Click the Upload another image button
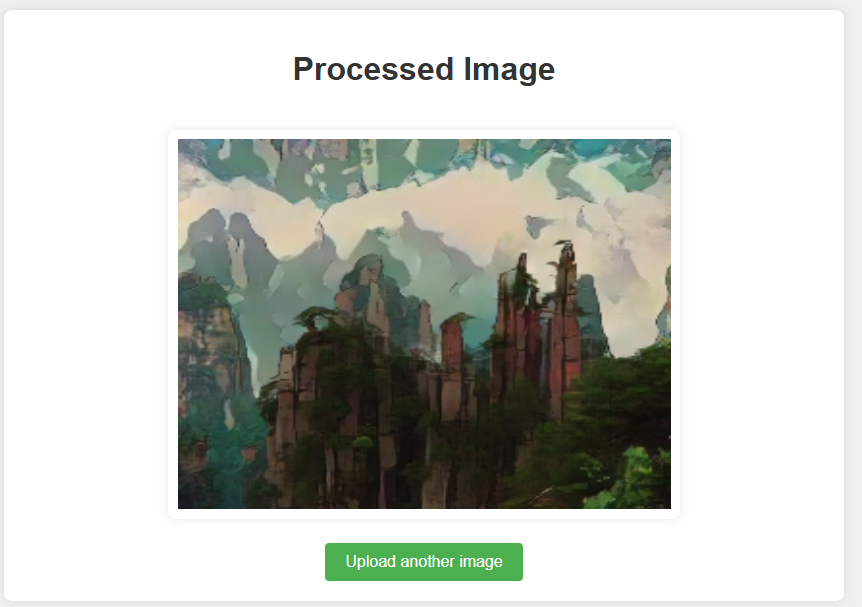Viewport: 862px width, 607px height. coord(423,561)
